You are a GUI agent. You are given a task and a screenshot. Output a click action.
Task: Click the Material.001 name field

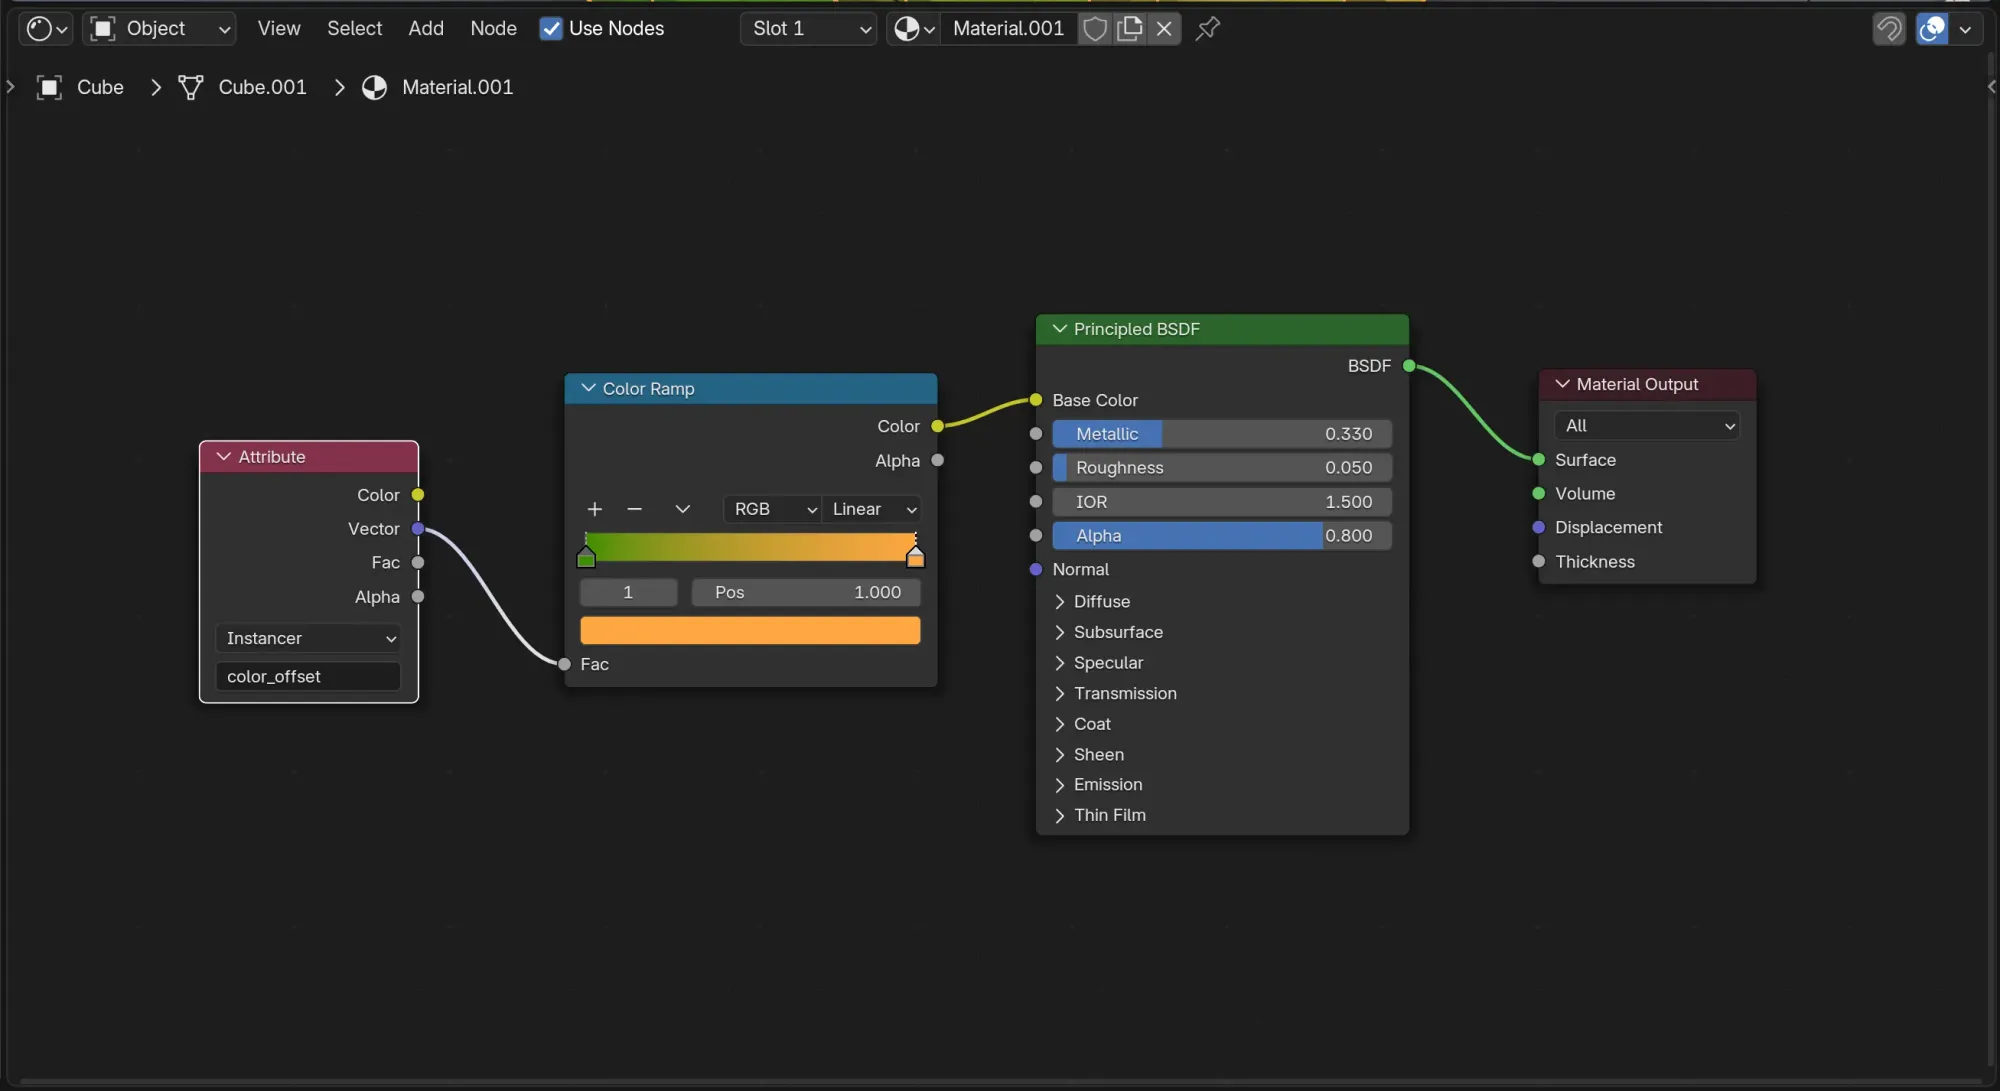[x=1008, y=28]
